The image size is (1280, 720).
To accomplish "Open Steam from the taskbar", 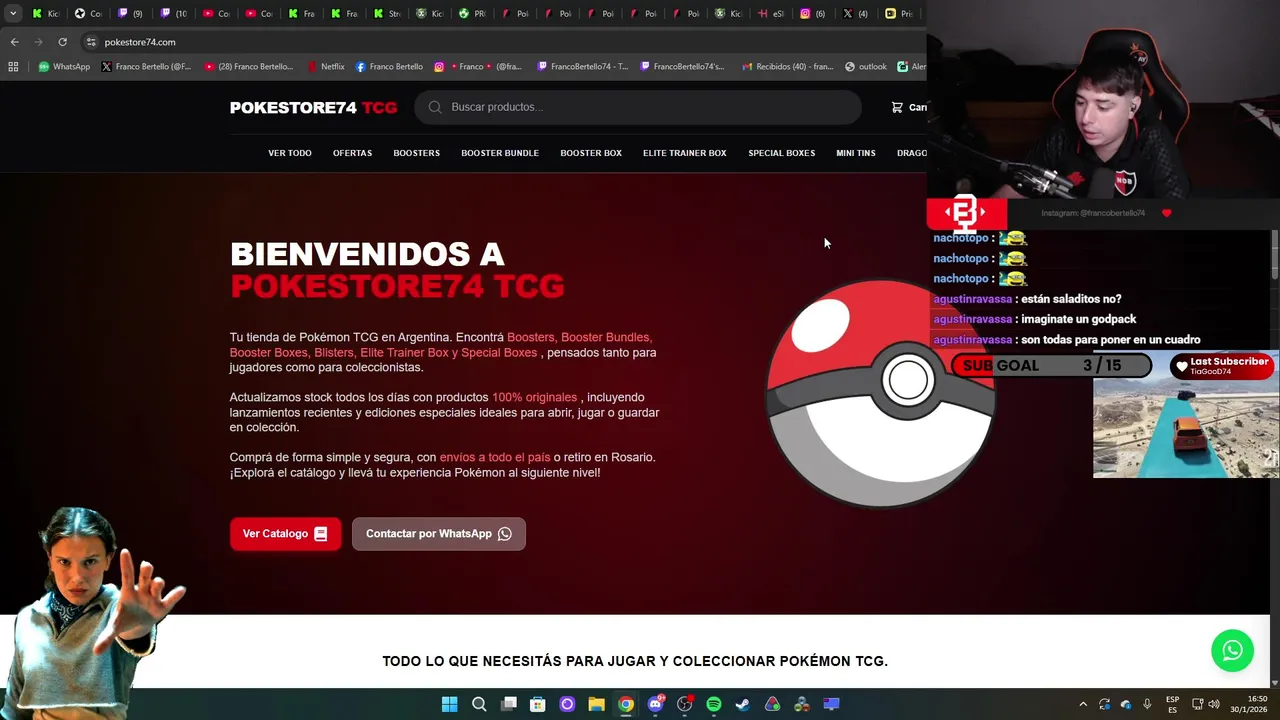I will pos(743,704).
